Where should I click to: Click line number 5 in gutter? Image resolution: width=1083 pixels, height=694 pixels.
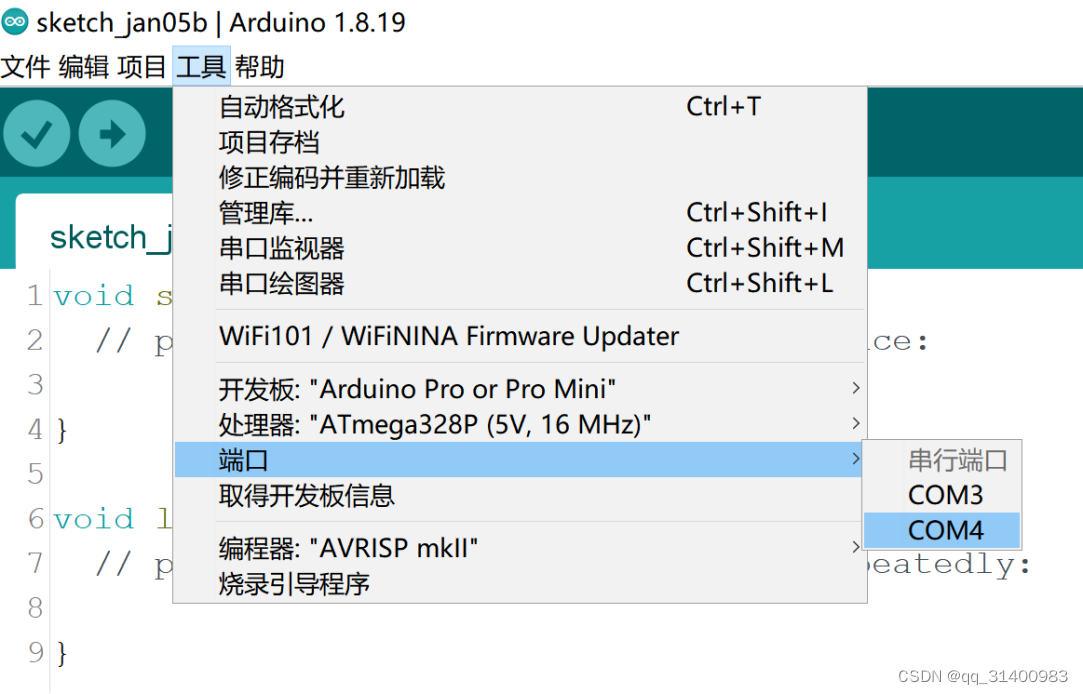pos(36,474)
